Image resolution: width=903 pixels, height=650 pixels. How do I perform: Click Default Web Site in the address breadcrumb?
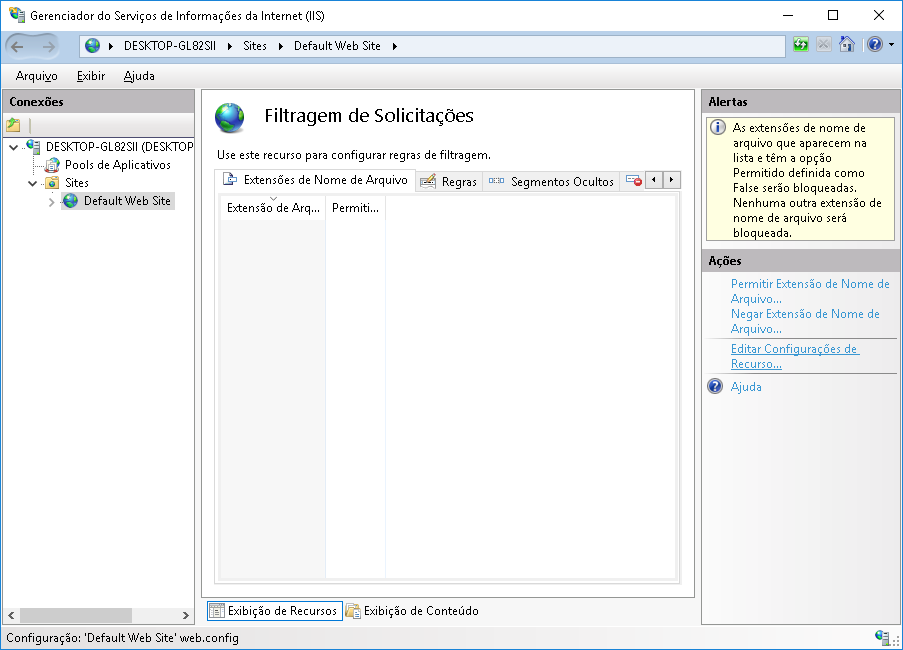tap(337, 46)
